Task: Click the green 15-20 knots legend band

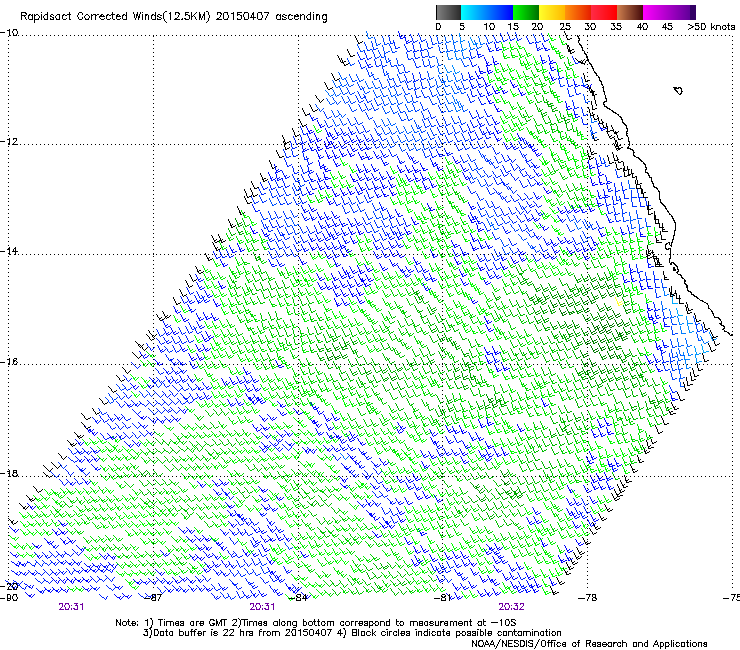Action: [526, 12]
